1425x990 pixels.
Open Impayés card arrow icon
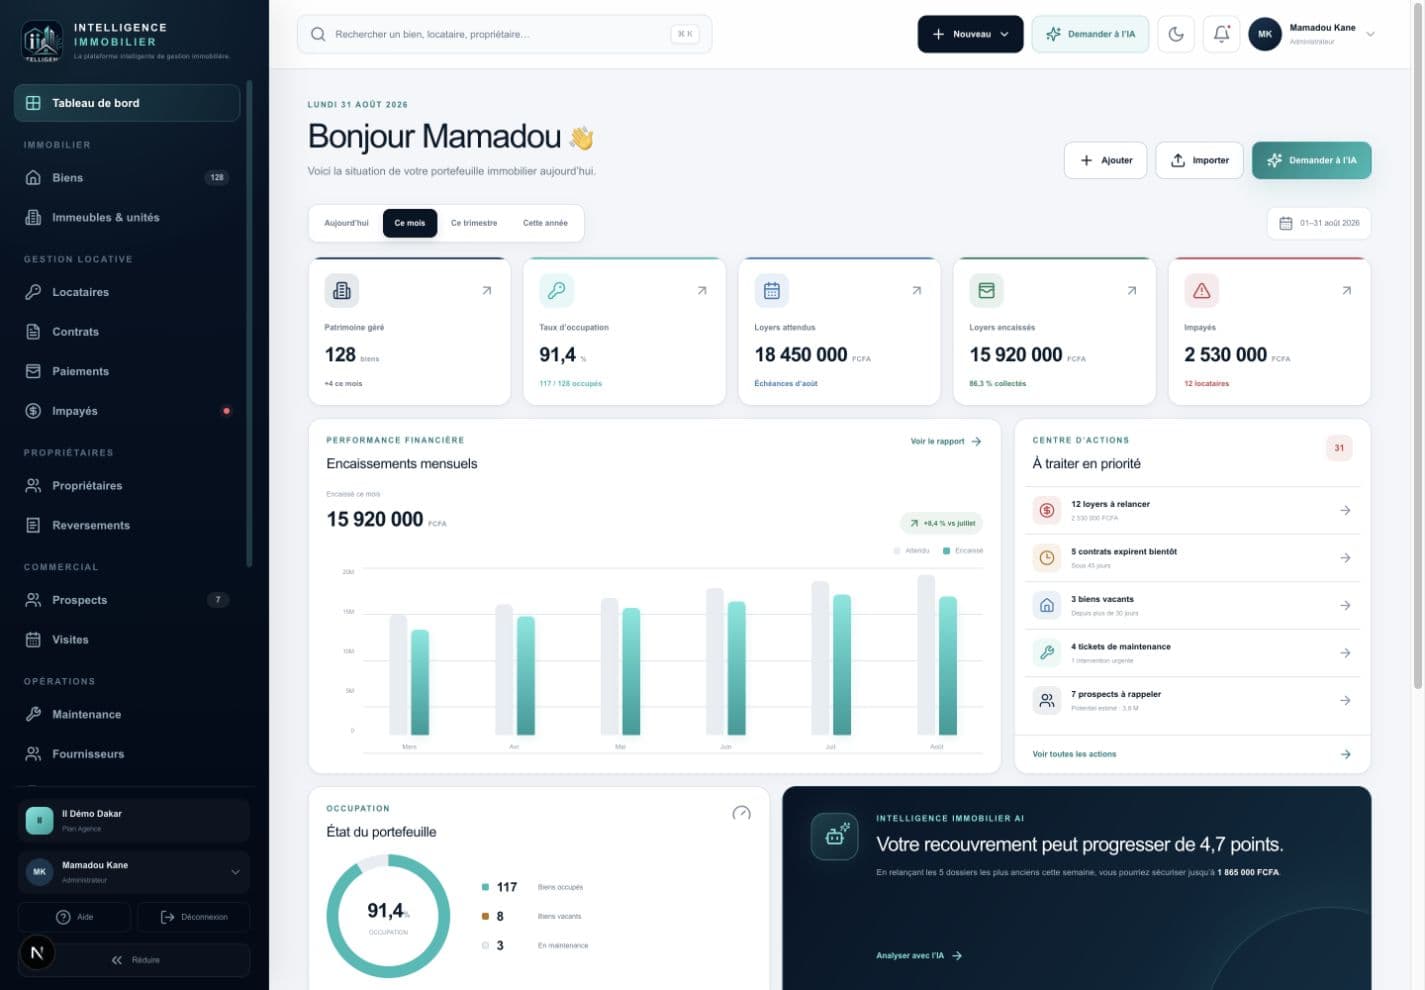[x=1346, y=291]
